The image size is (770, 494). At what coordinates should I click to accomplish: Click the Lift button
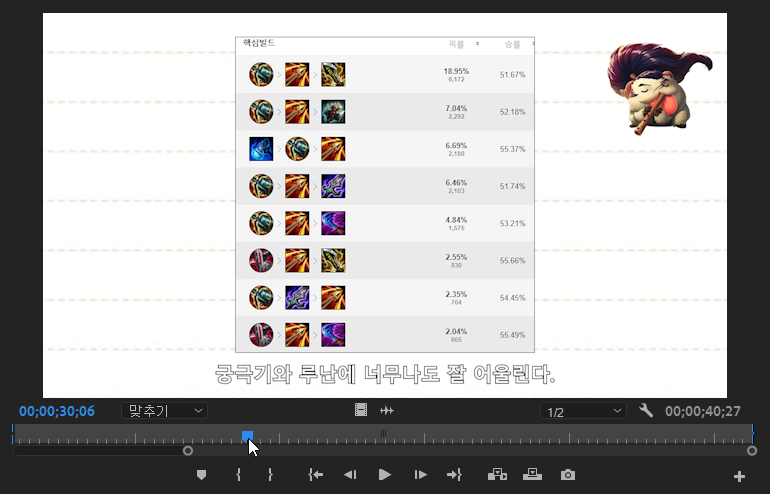coord(497,475)
